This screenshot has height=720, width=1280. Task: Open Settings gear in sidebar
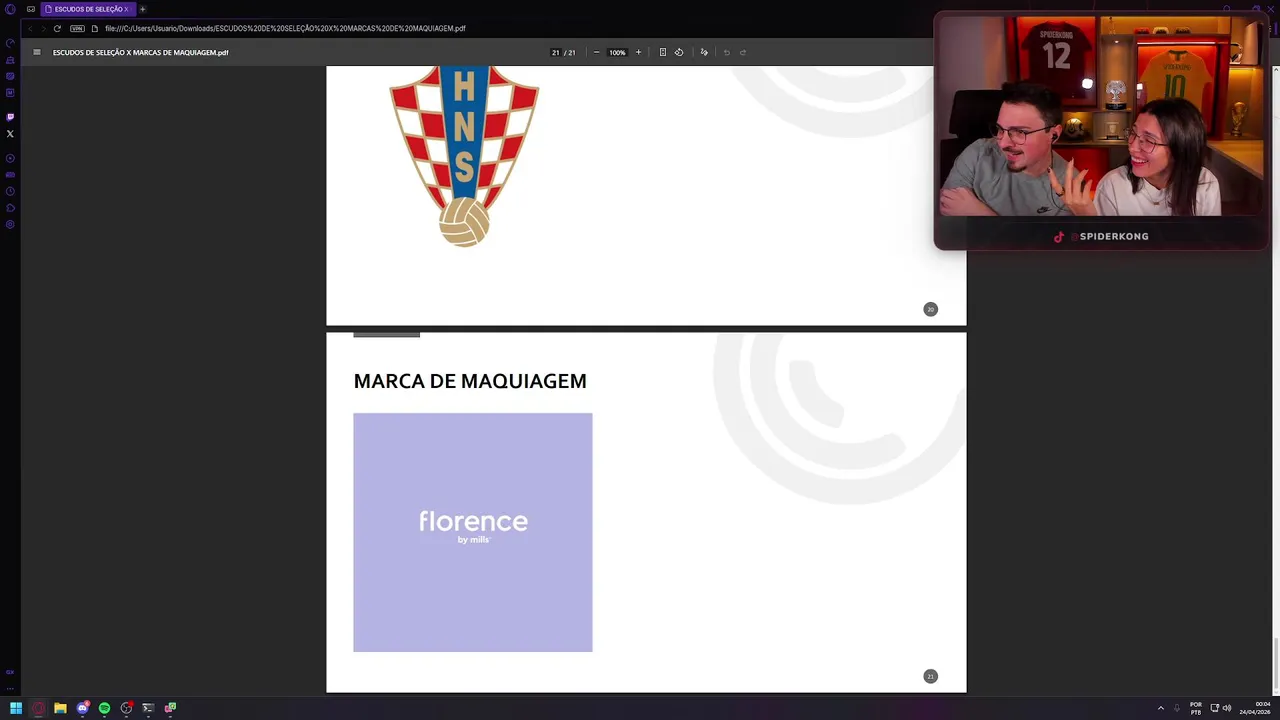(10, 224)
